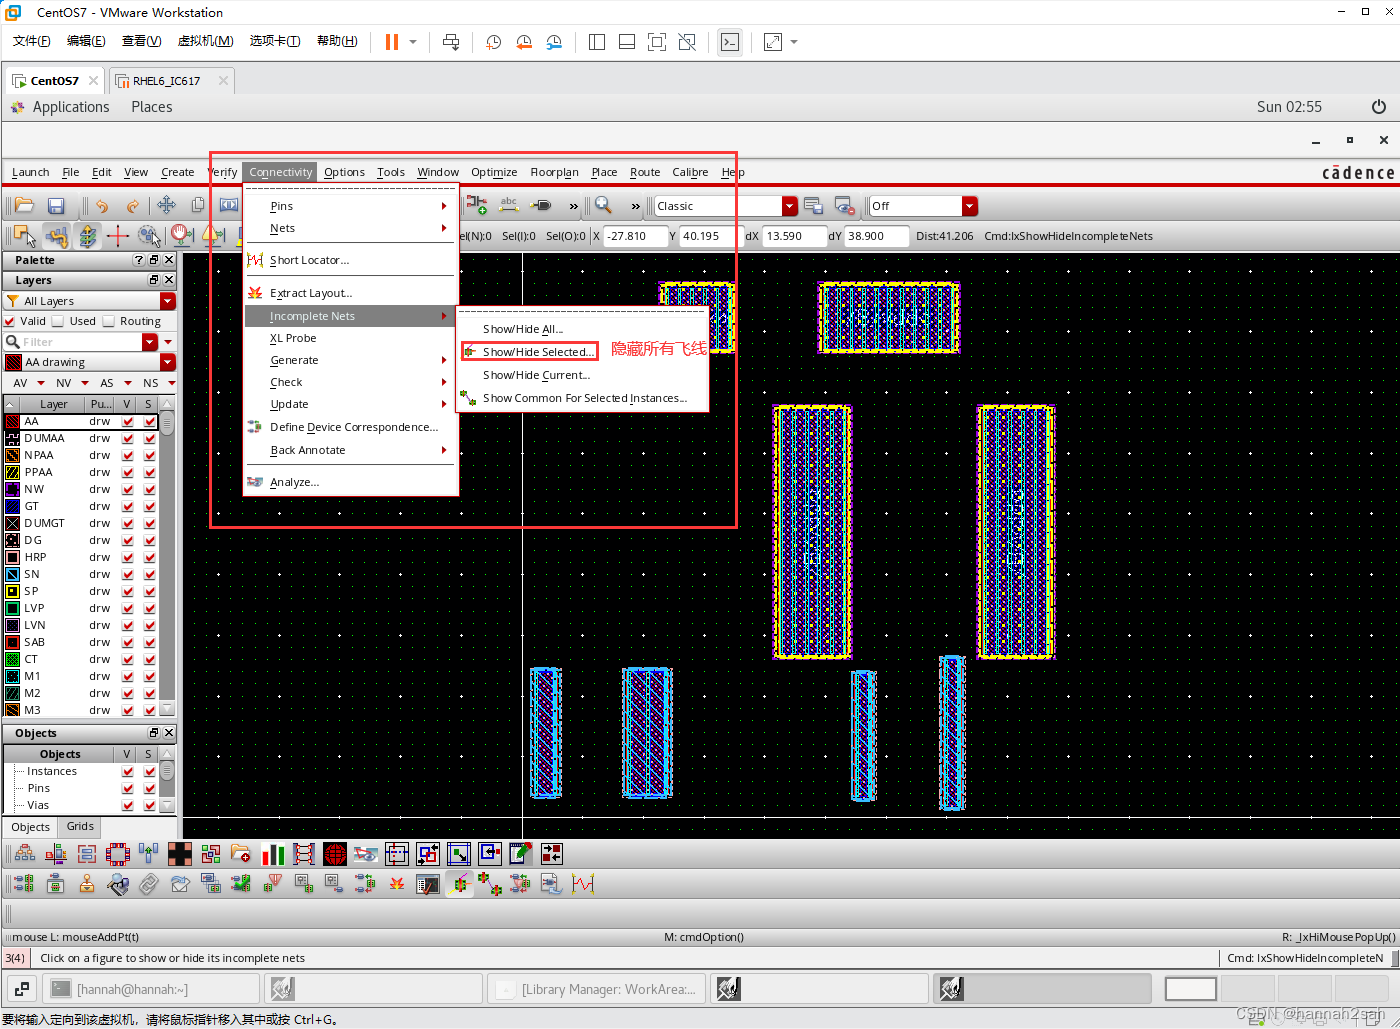This screenshot has width=1400, height=1029.
Task: Choose Short Locator menu entry
Action: 350,260
